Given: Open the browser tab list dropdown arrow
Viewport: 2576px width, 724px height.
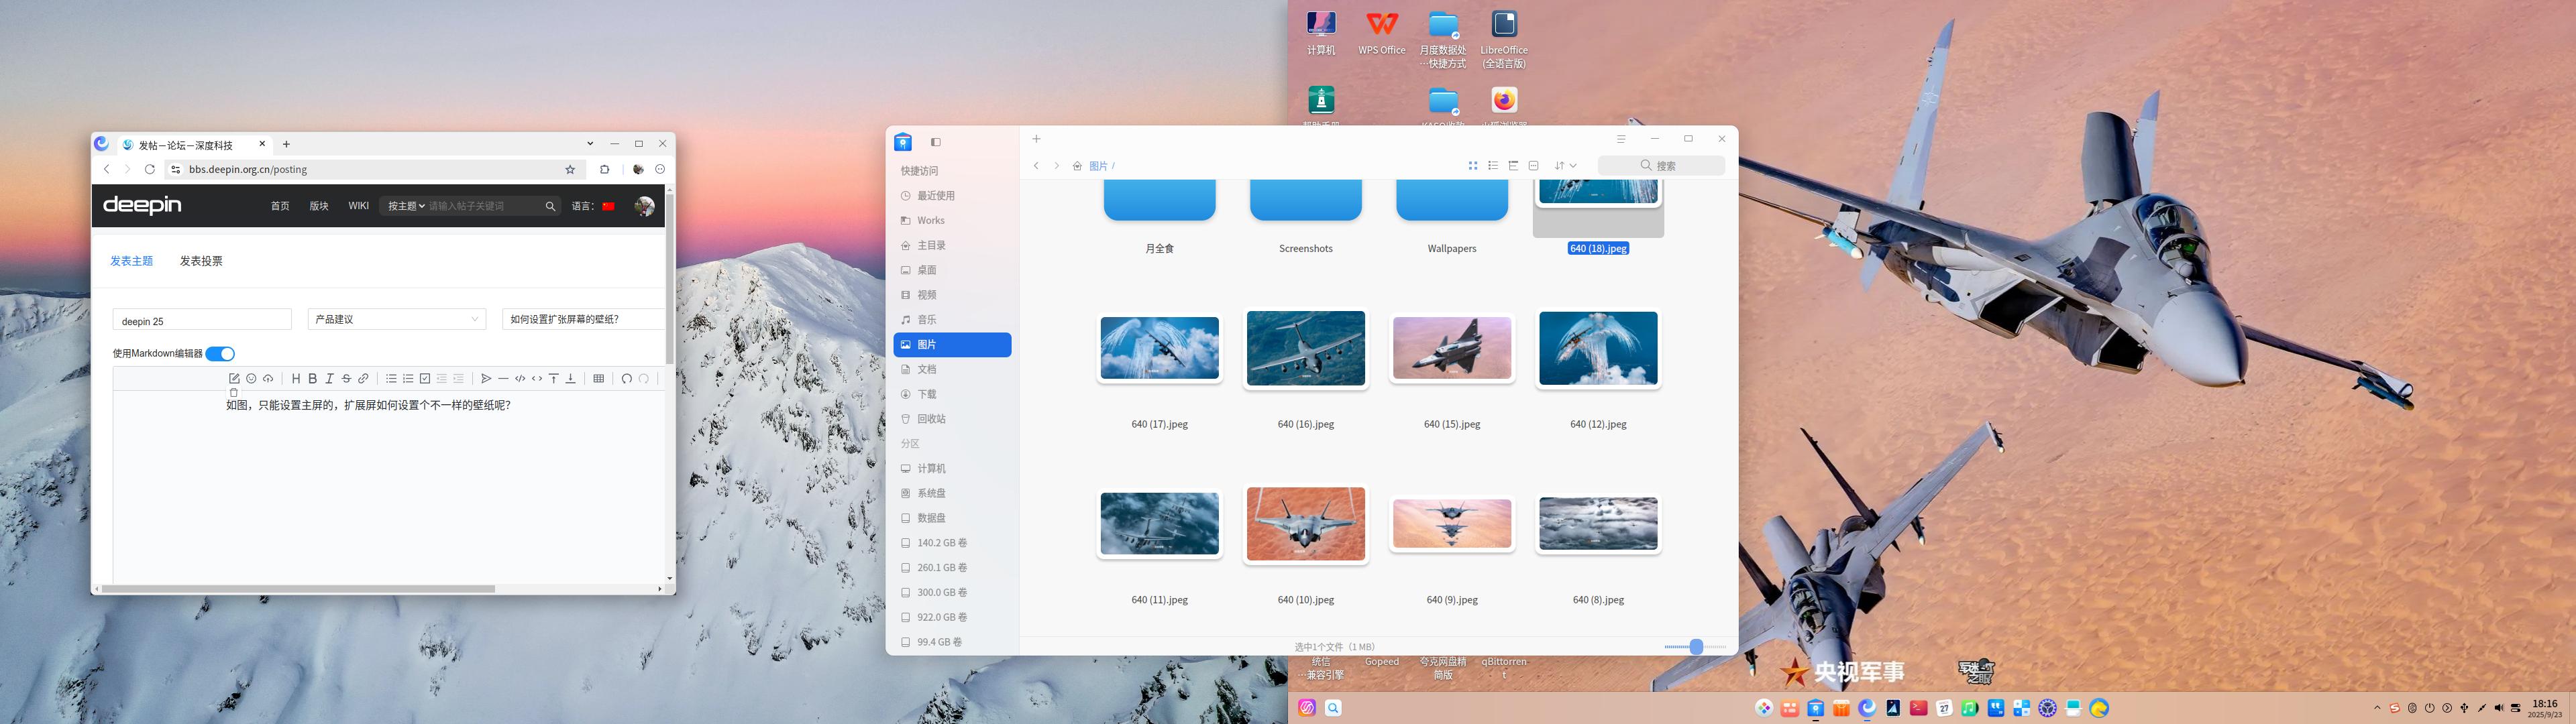Looking at the screenshot, I should tap(590, 144).
